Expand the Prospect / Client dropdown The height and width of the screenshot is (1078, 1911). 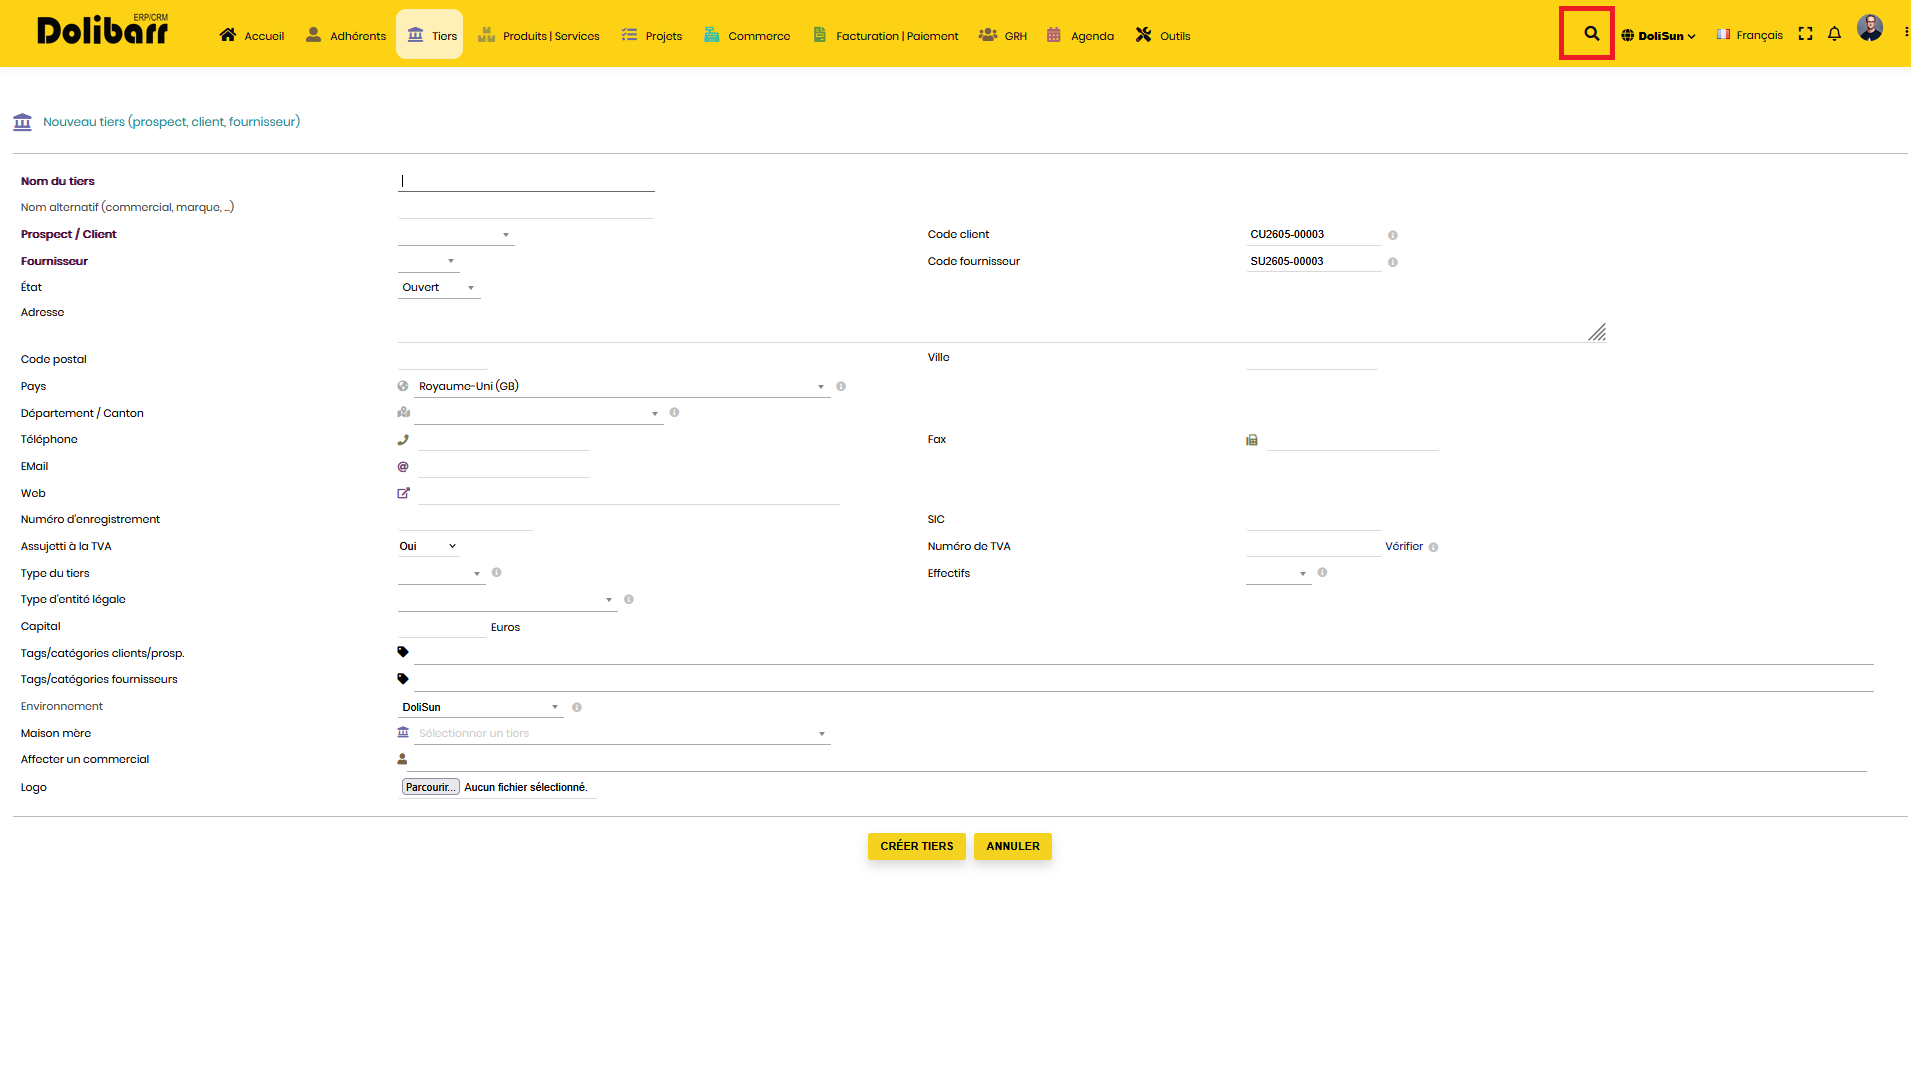(456, 235)
